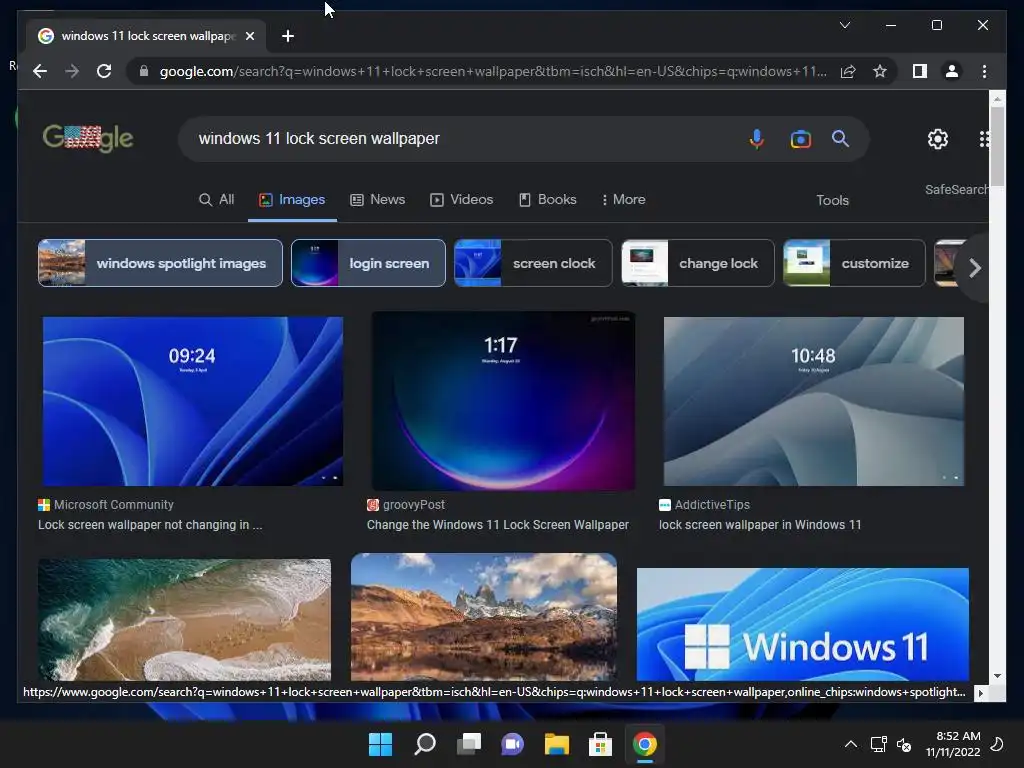1024x768 pixels.
Task: Open the Windows Start menu
Action: [x=380, y=744]
